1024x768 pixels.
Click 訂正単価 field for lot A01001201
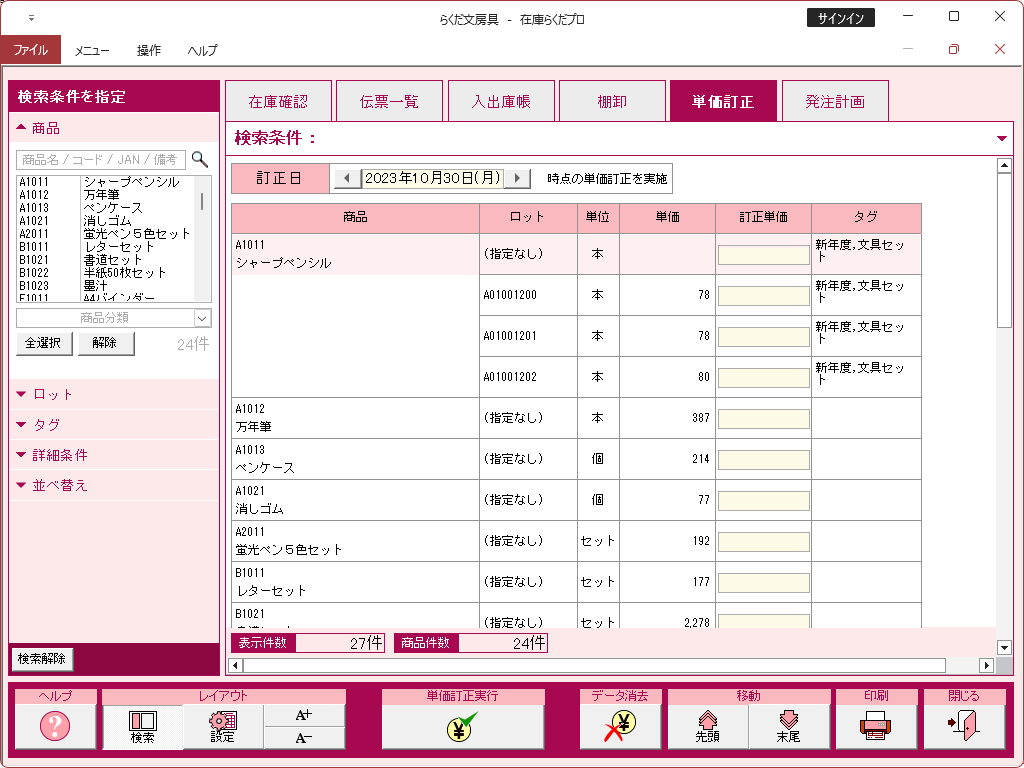click(763, 337)
